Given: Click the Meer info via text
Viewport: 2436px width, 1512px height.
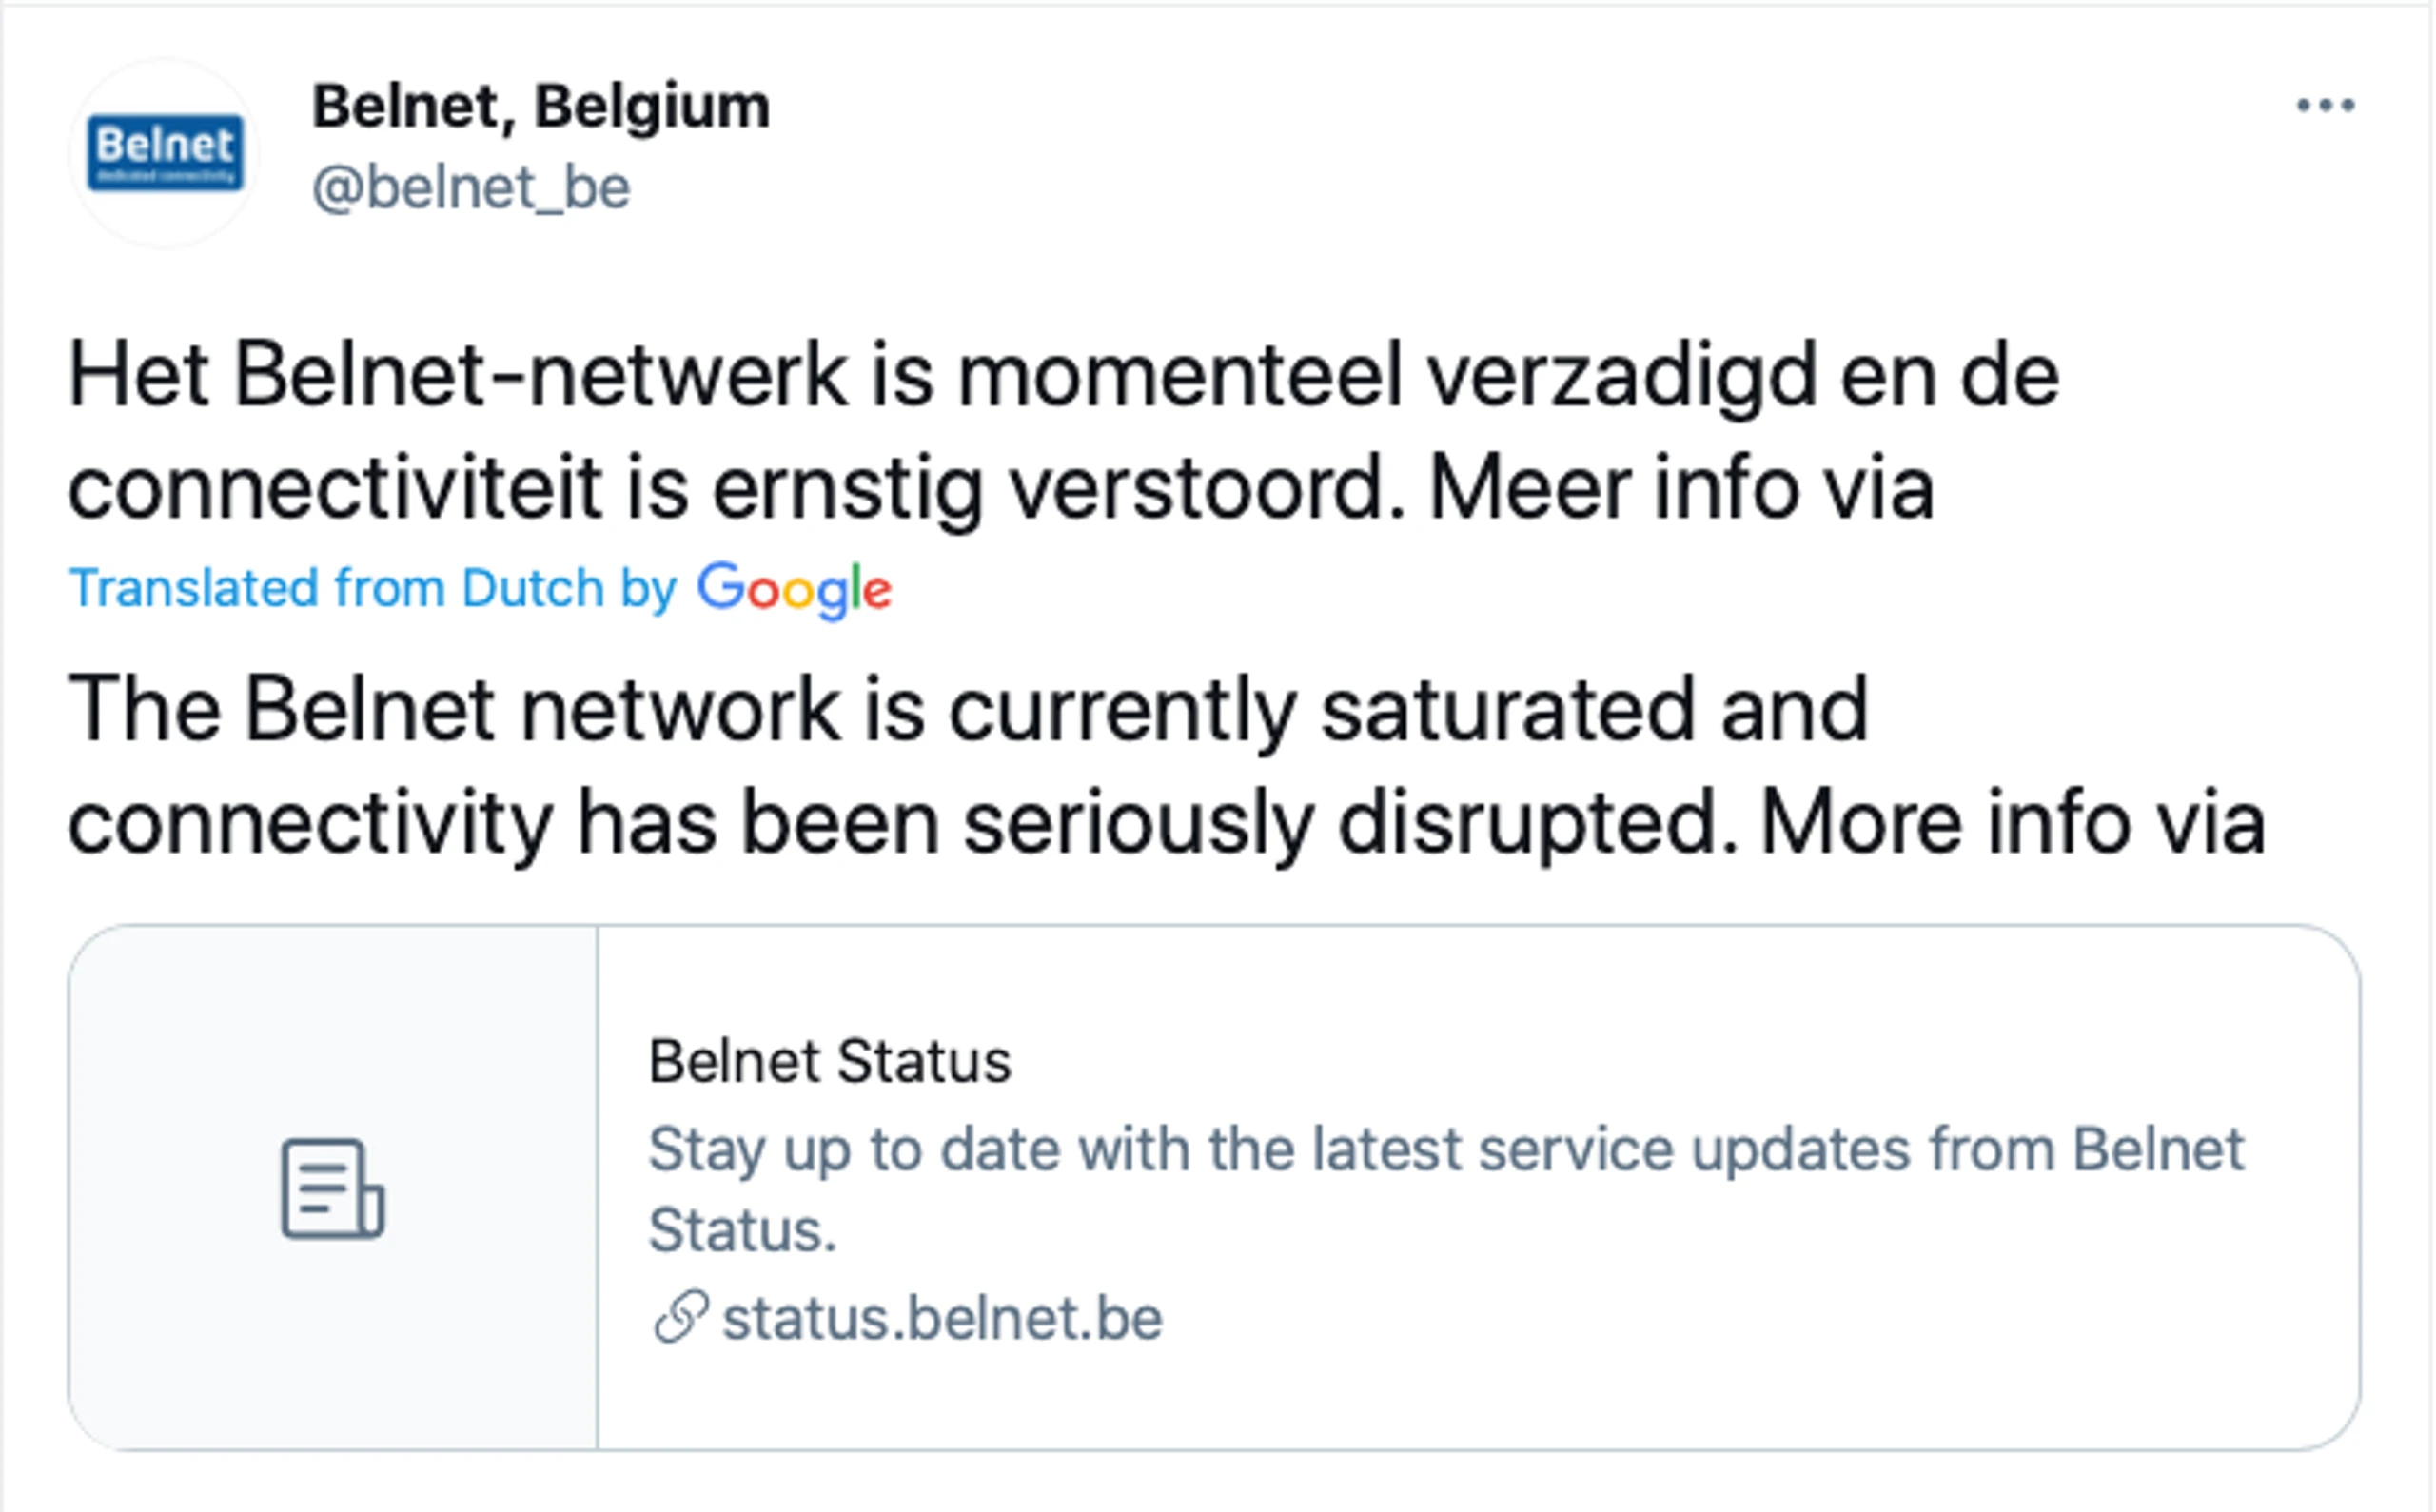Looking at the screenshot, I should pos(1681,490).
